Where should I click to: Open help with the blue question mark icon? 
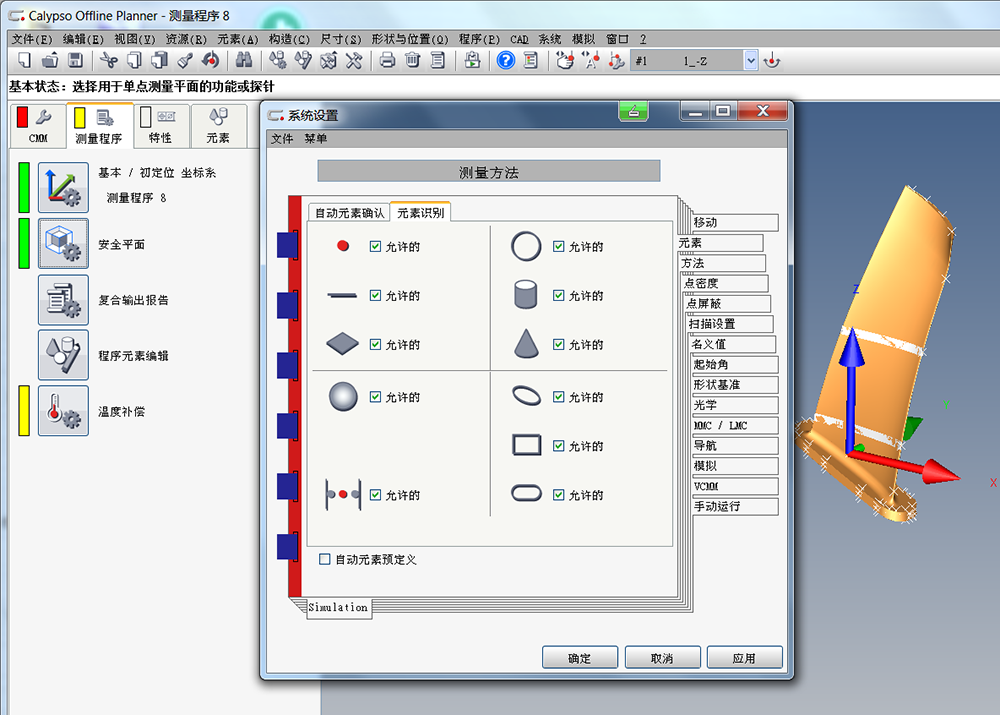505,61
